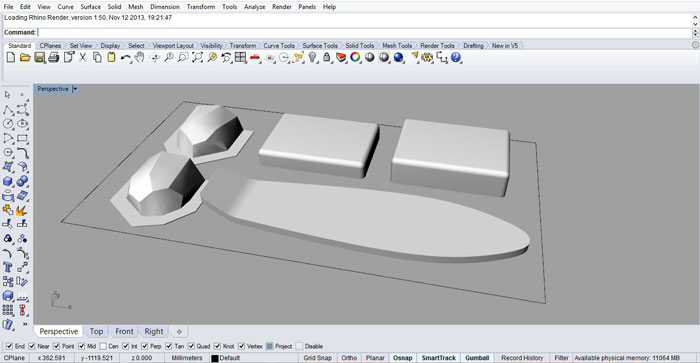Open the Perspective viewport dropdown arrow

(x=75, y=89)
